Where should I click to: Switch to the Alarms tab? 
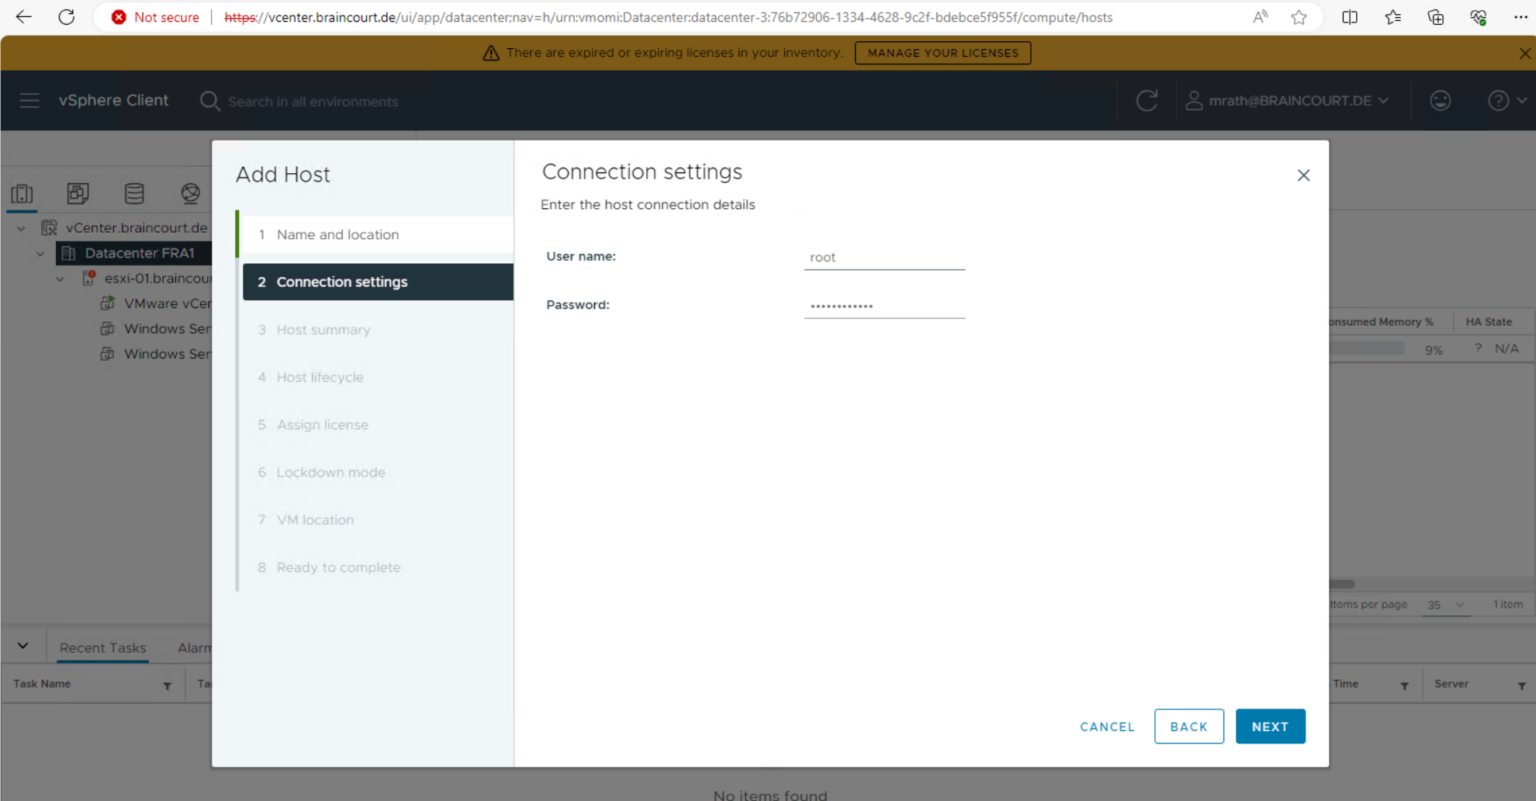(197, 647)
